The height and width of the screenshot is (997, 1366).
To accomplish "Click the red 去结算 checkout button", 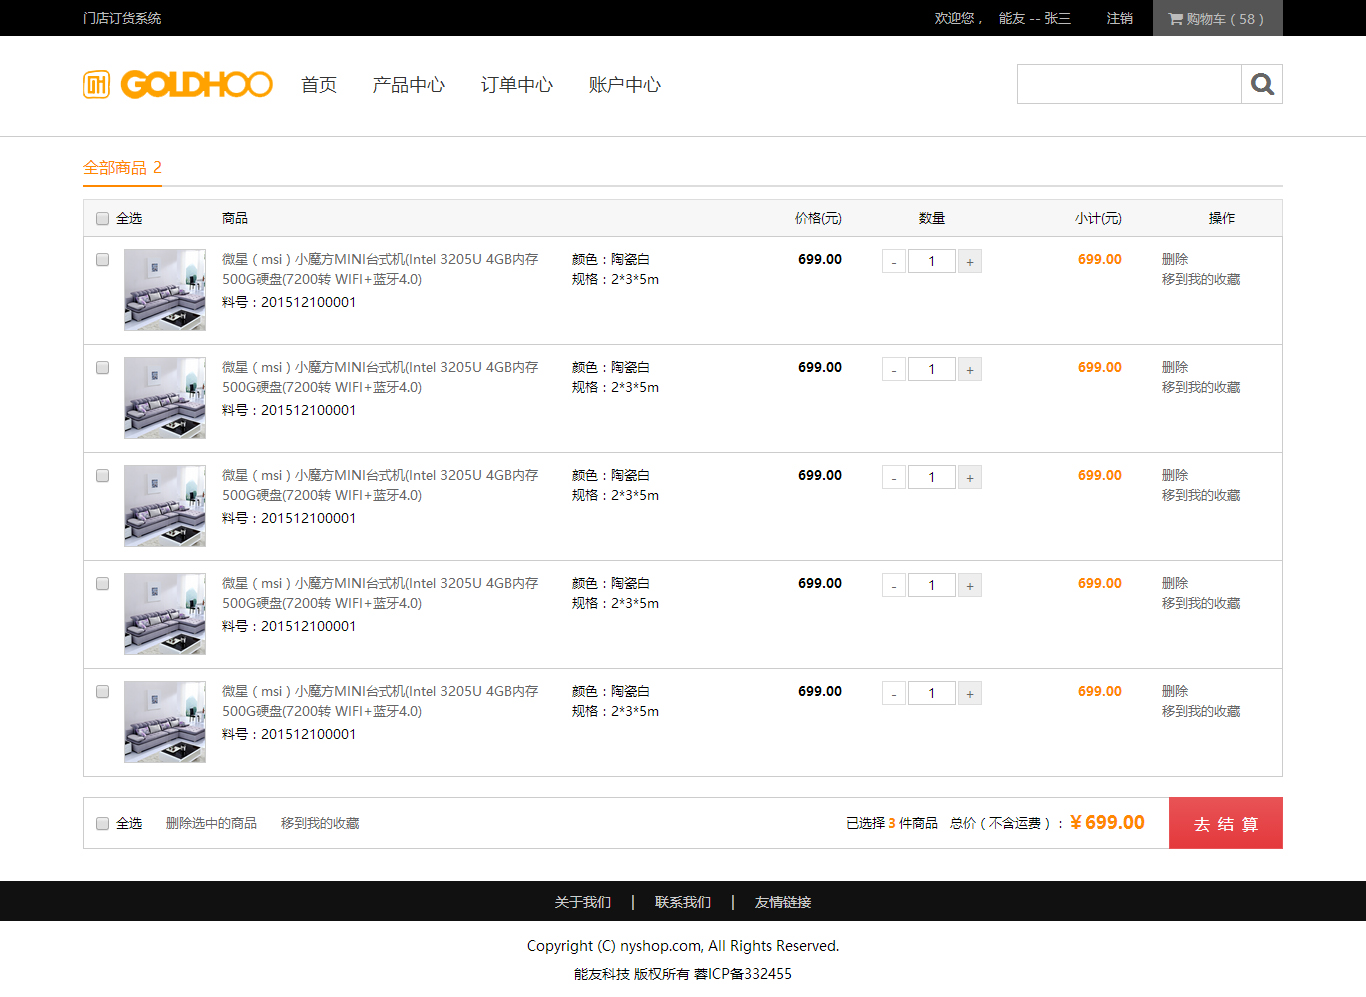I will (1225, 823).
